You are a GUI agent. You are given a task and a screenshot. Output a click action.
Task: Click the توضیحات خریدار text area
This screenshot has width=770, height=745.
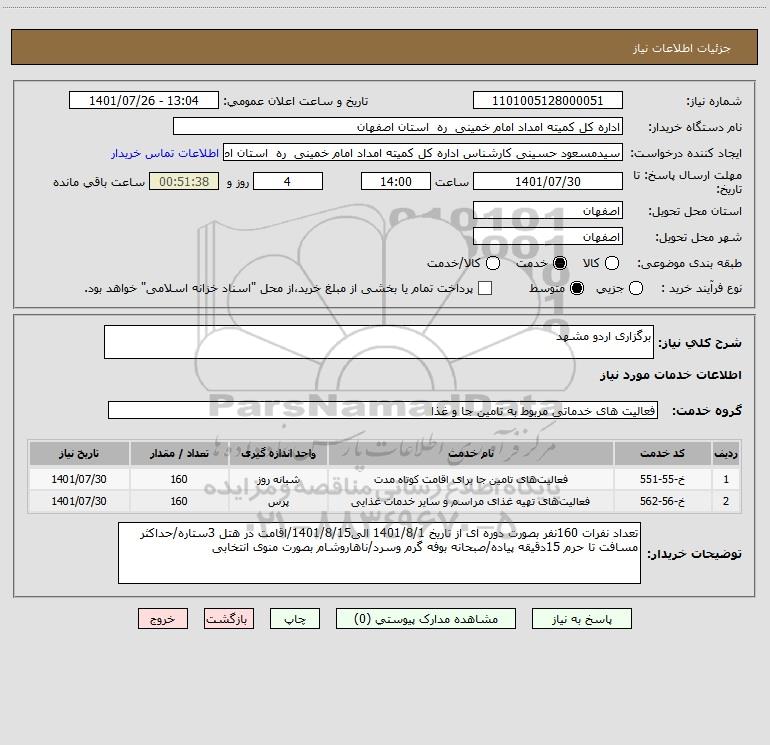[x=380, y=553]
